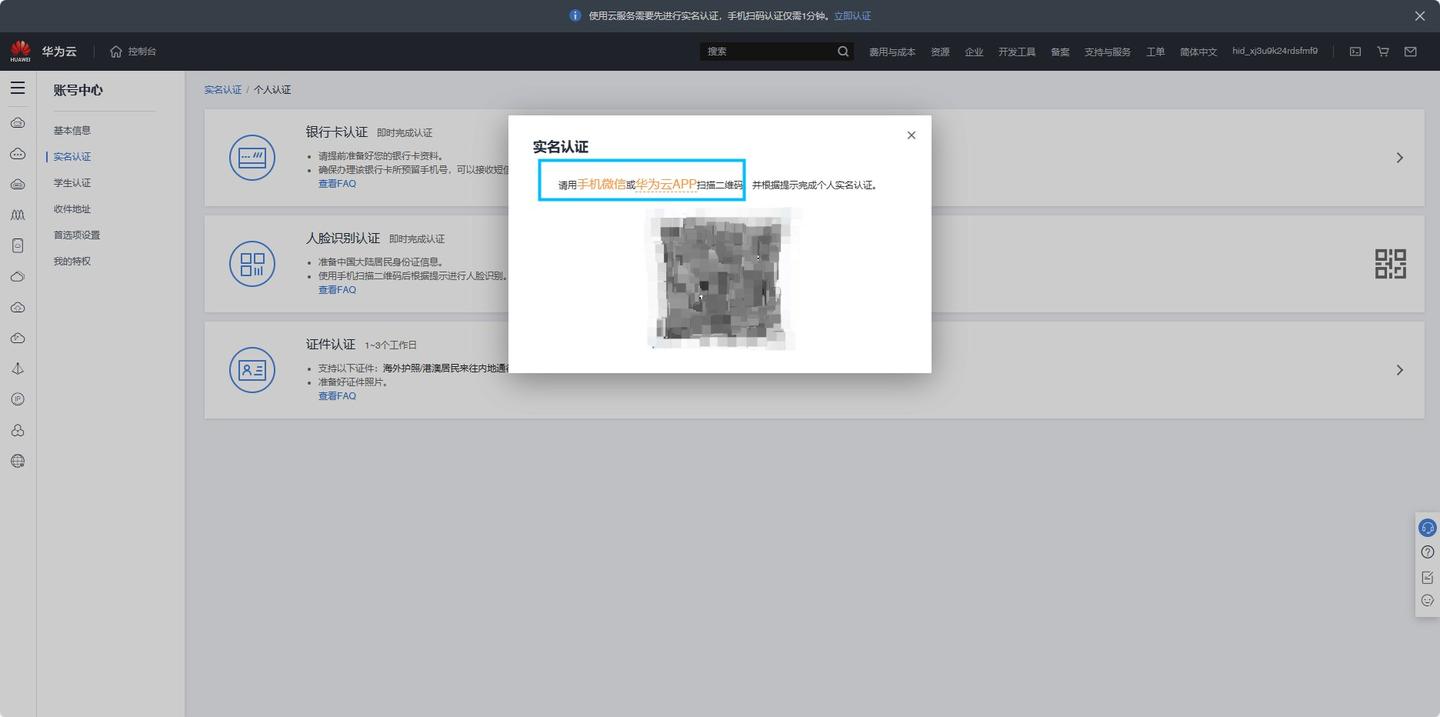Open the 备案 menu
This screenshot has height=717, width=1440.
click(x=1060, y=52)
